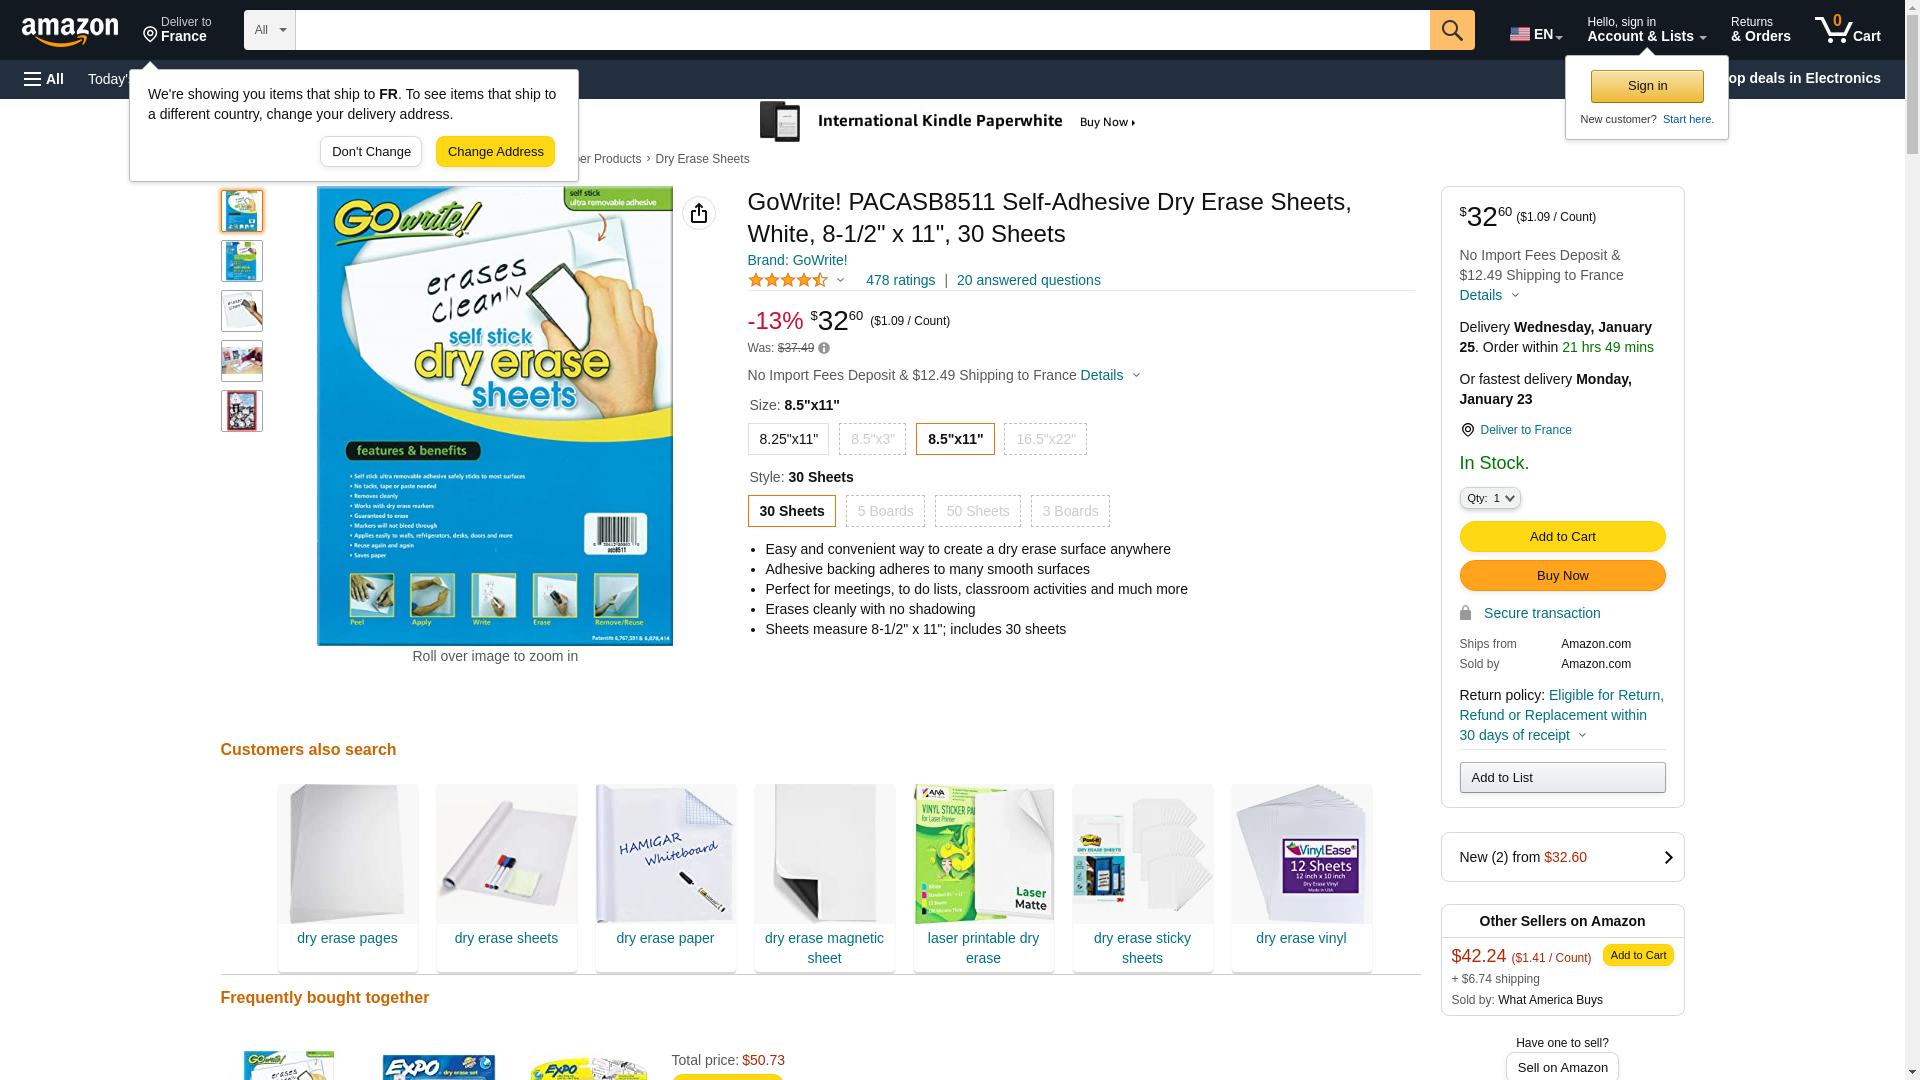Viewport: 1920px width, 1080px height.
Task: Open the search category All dropdown
Action: (270, 30)
